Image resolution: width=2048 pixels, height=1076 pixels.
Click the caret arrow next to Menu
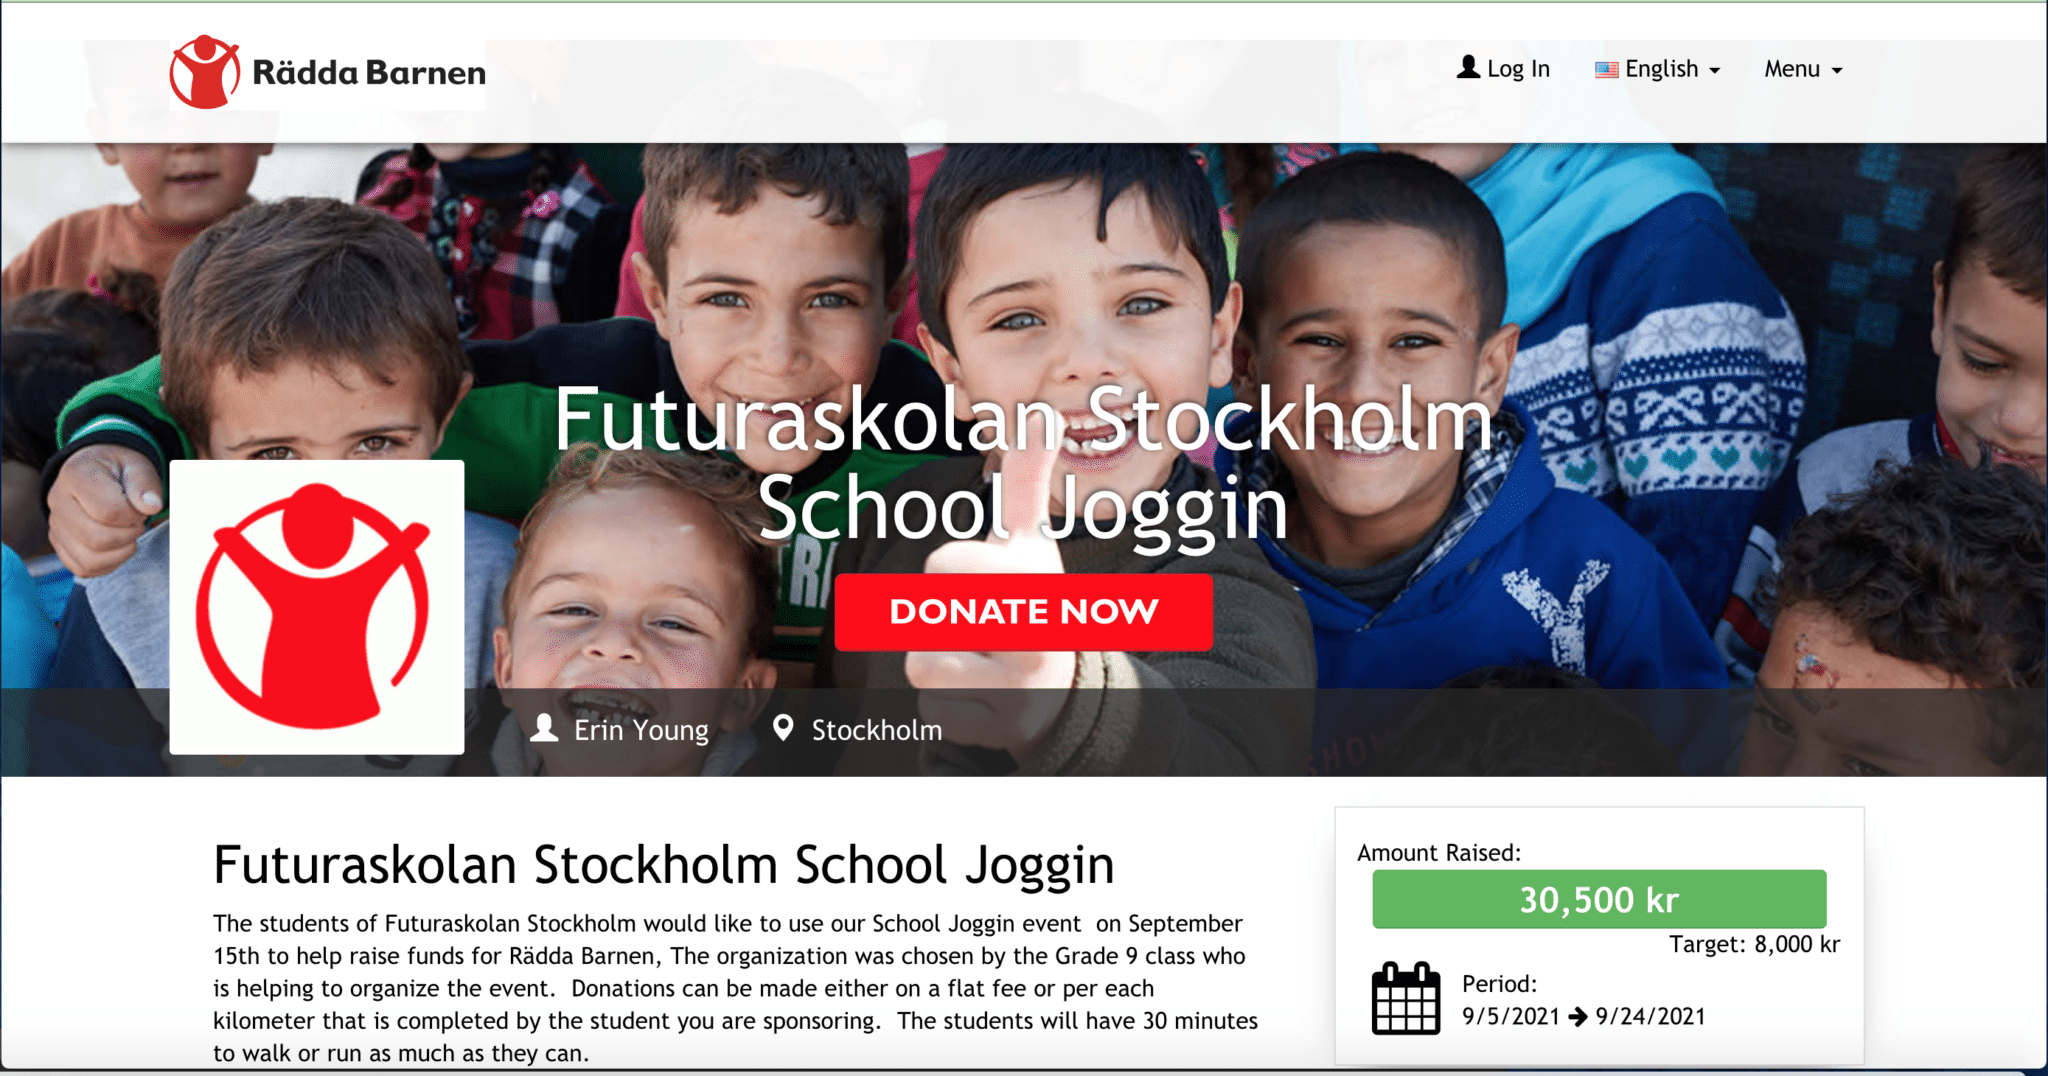tap(1837, 70)
